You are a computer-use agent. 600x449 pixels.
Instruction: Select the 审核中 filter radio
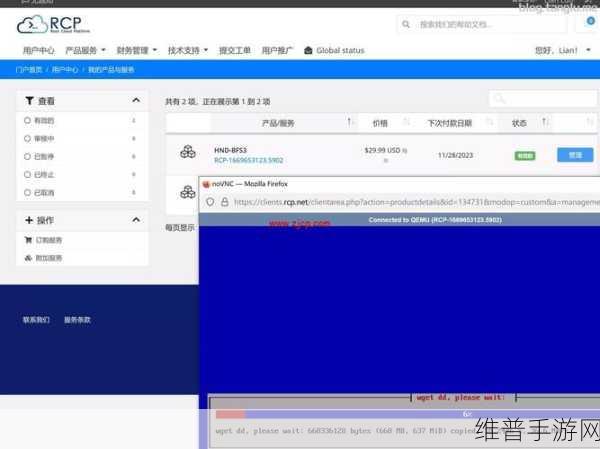(x=27, y=138)
